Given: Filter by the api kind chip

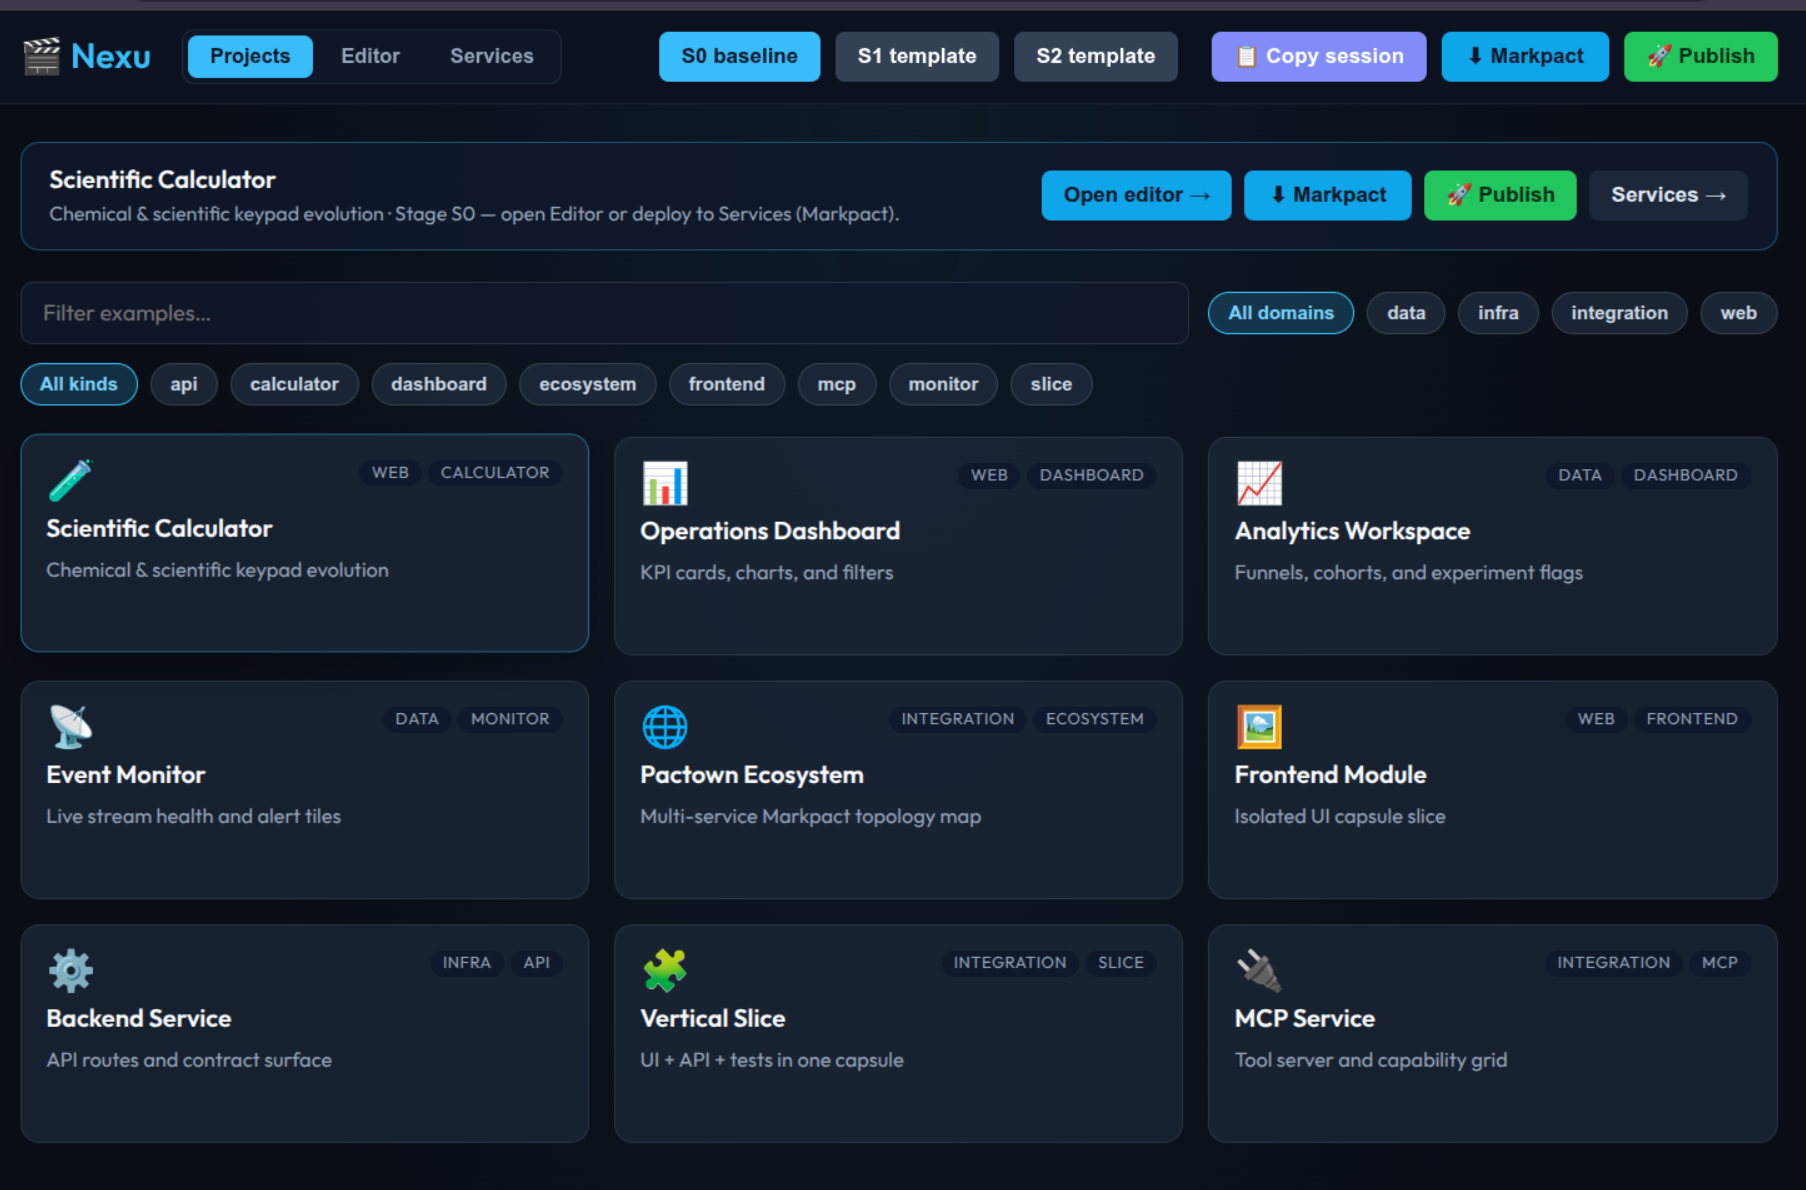Looking at the screenshot, I should click(184, 384).
